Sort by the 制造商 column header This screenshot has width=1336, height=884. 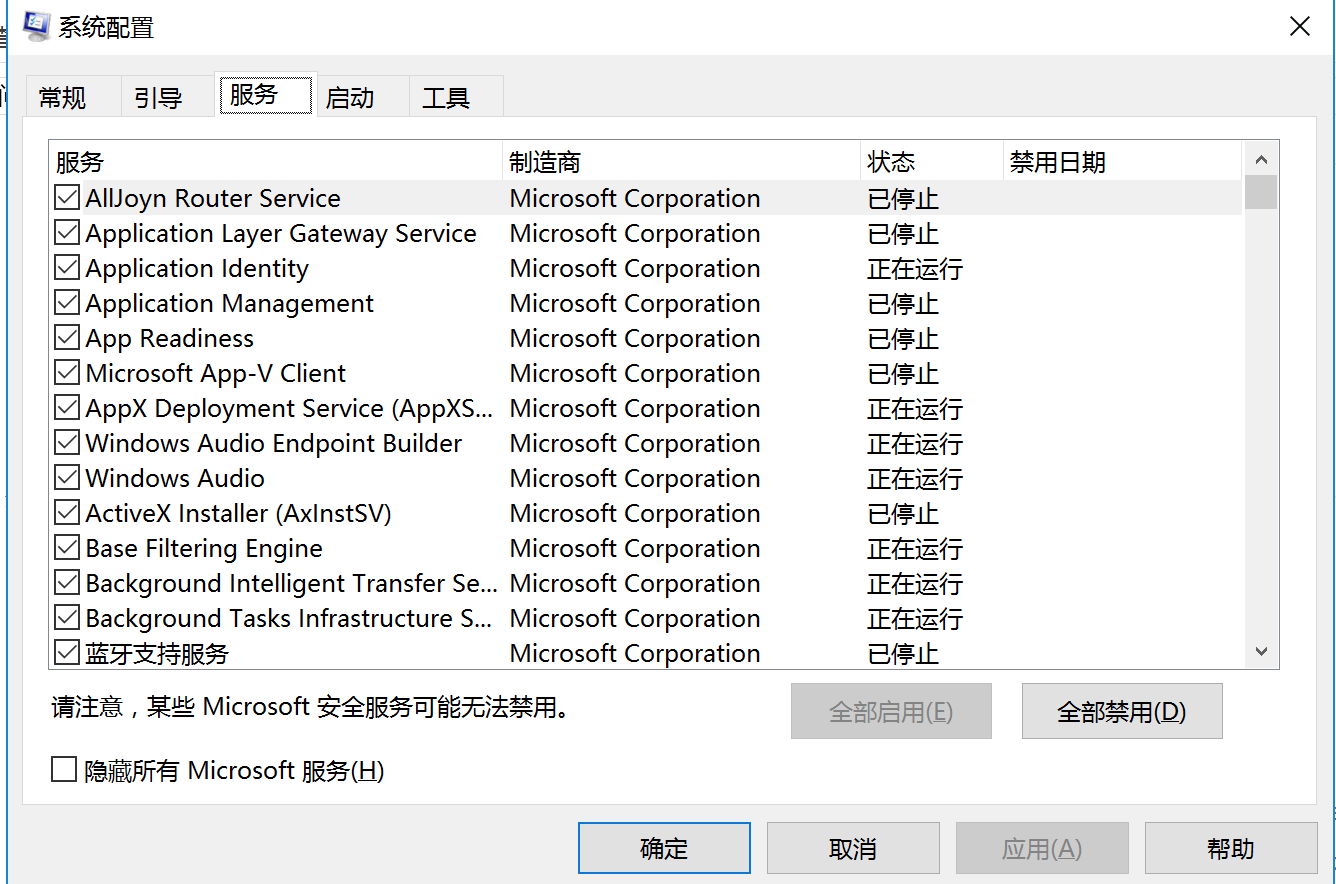click(x=681, y=162)
